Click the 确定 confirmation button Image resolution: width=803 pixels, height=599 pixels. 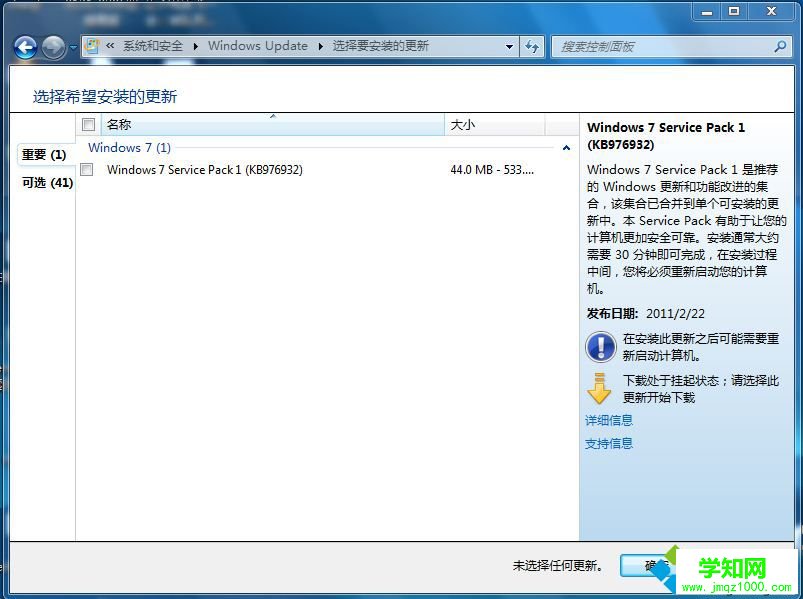click(651, 565)
